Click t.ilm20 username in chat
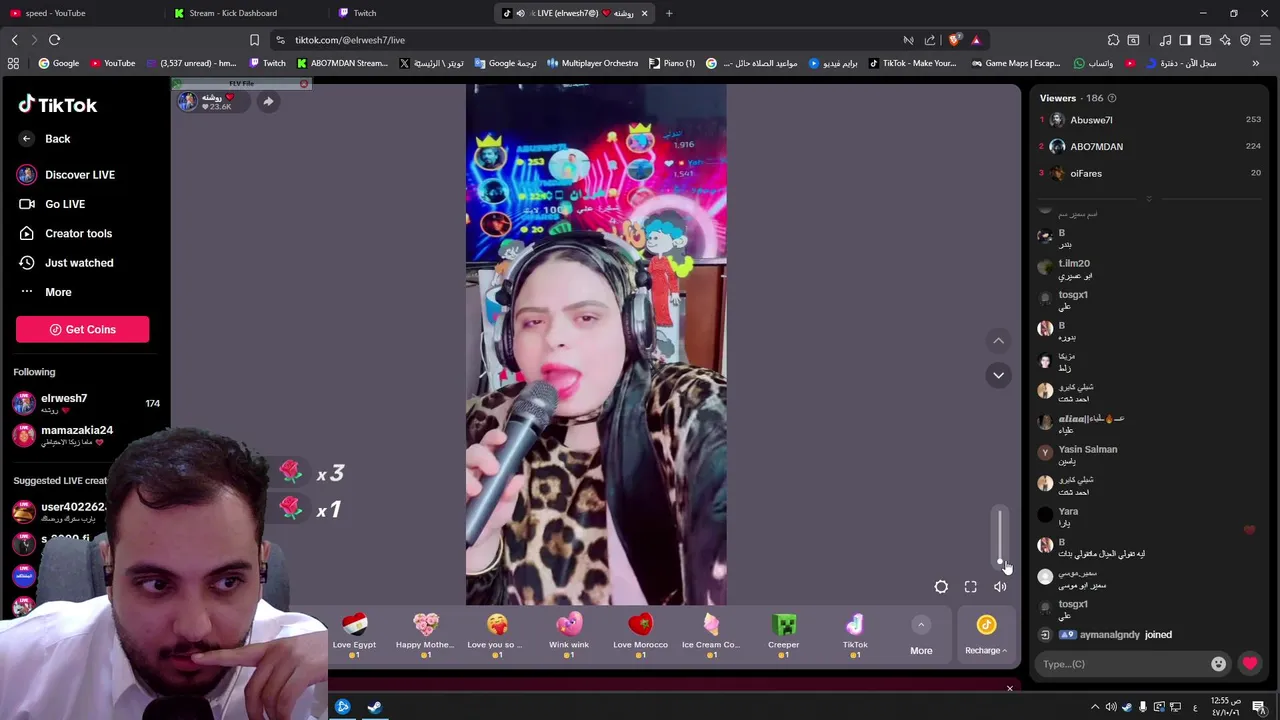Screen dimensions: 1280x720 [x=1074, y=264]
